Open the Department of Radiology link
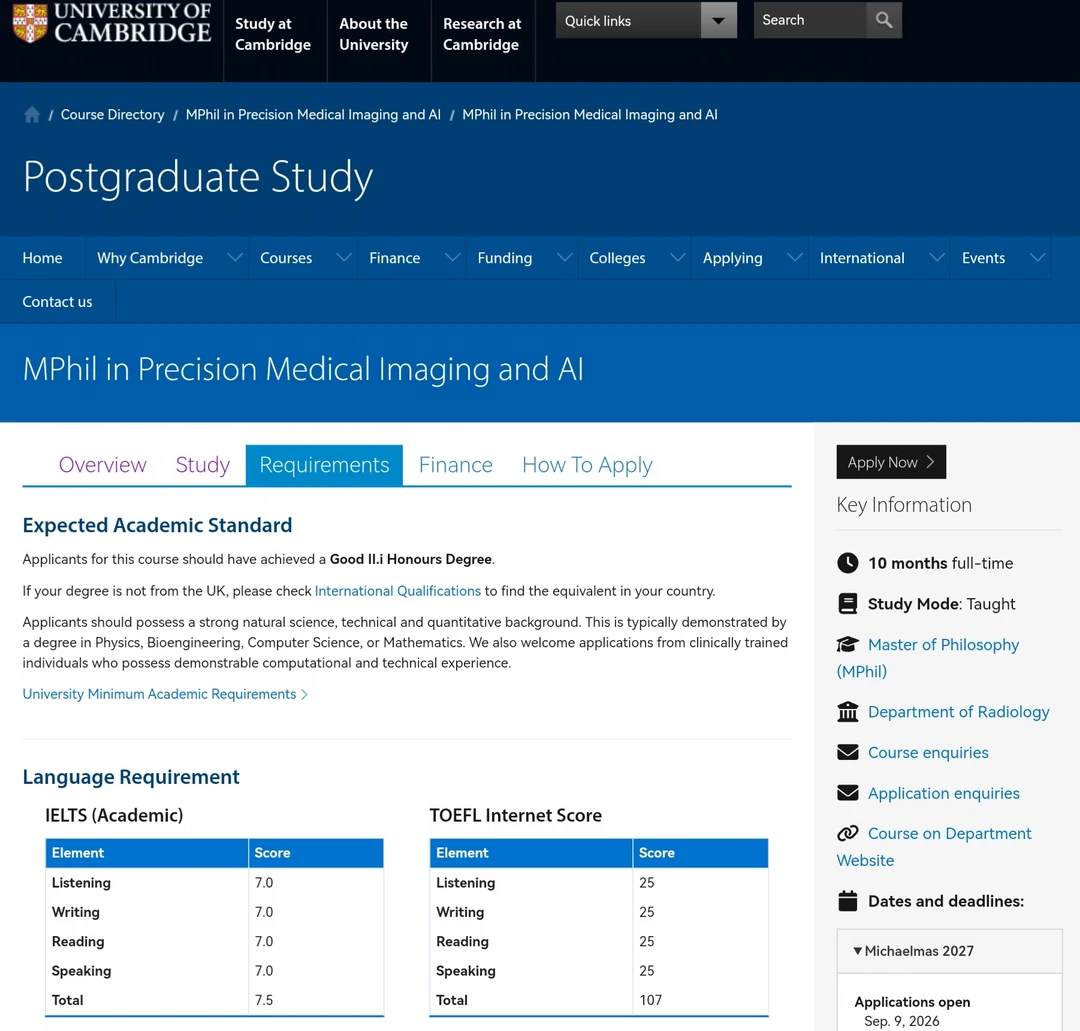 click(x=959, y=711)
